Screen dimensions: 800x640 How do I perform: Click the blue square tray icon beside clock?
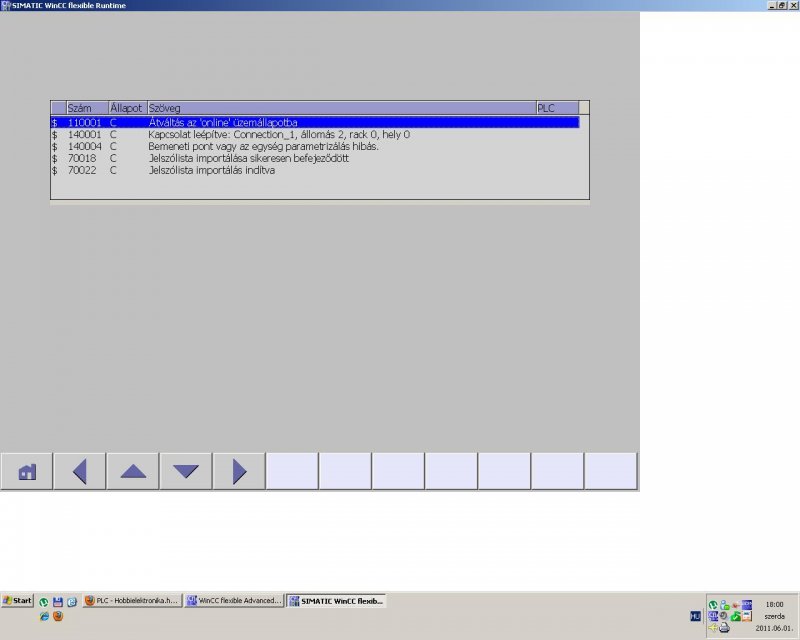pyautogui.click(x=747, y=605)
